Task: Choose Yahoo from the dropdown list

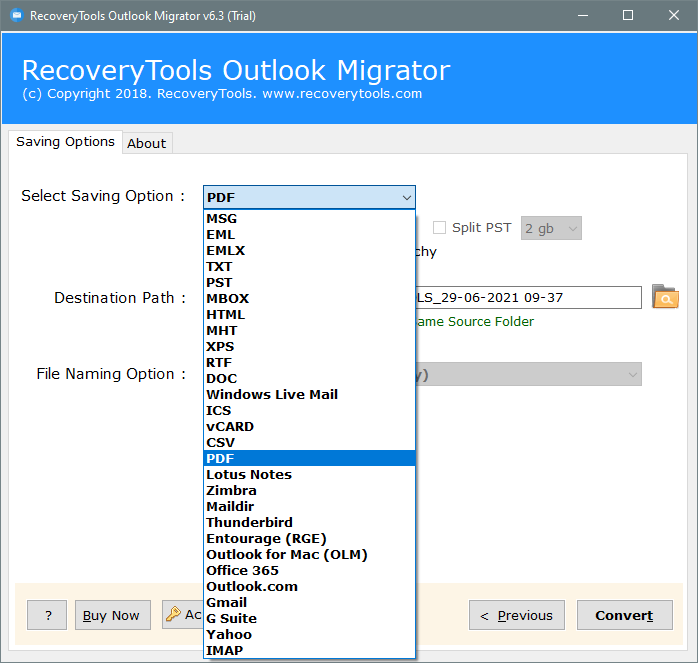Action: click(309, 635)
